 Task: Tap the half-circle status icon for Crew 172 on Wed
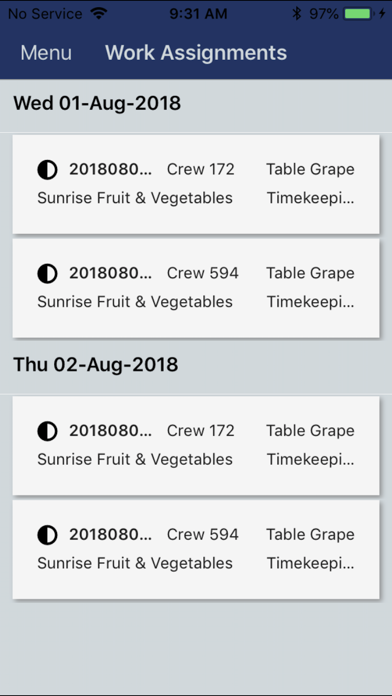coord(47,170)
